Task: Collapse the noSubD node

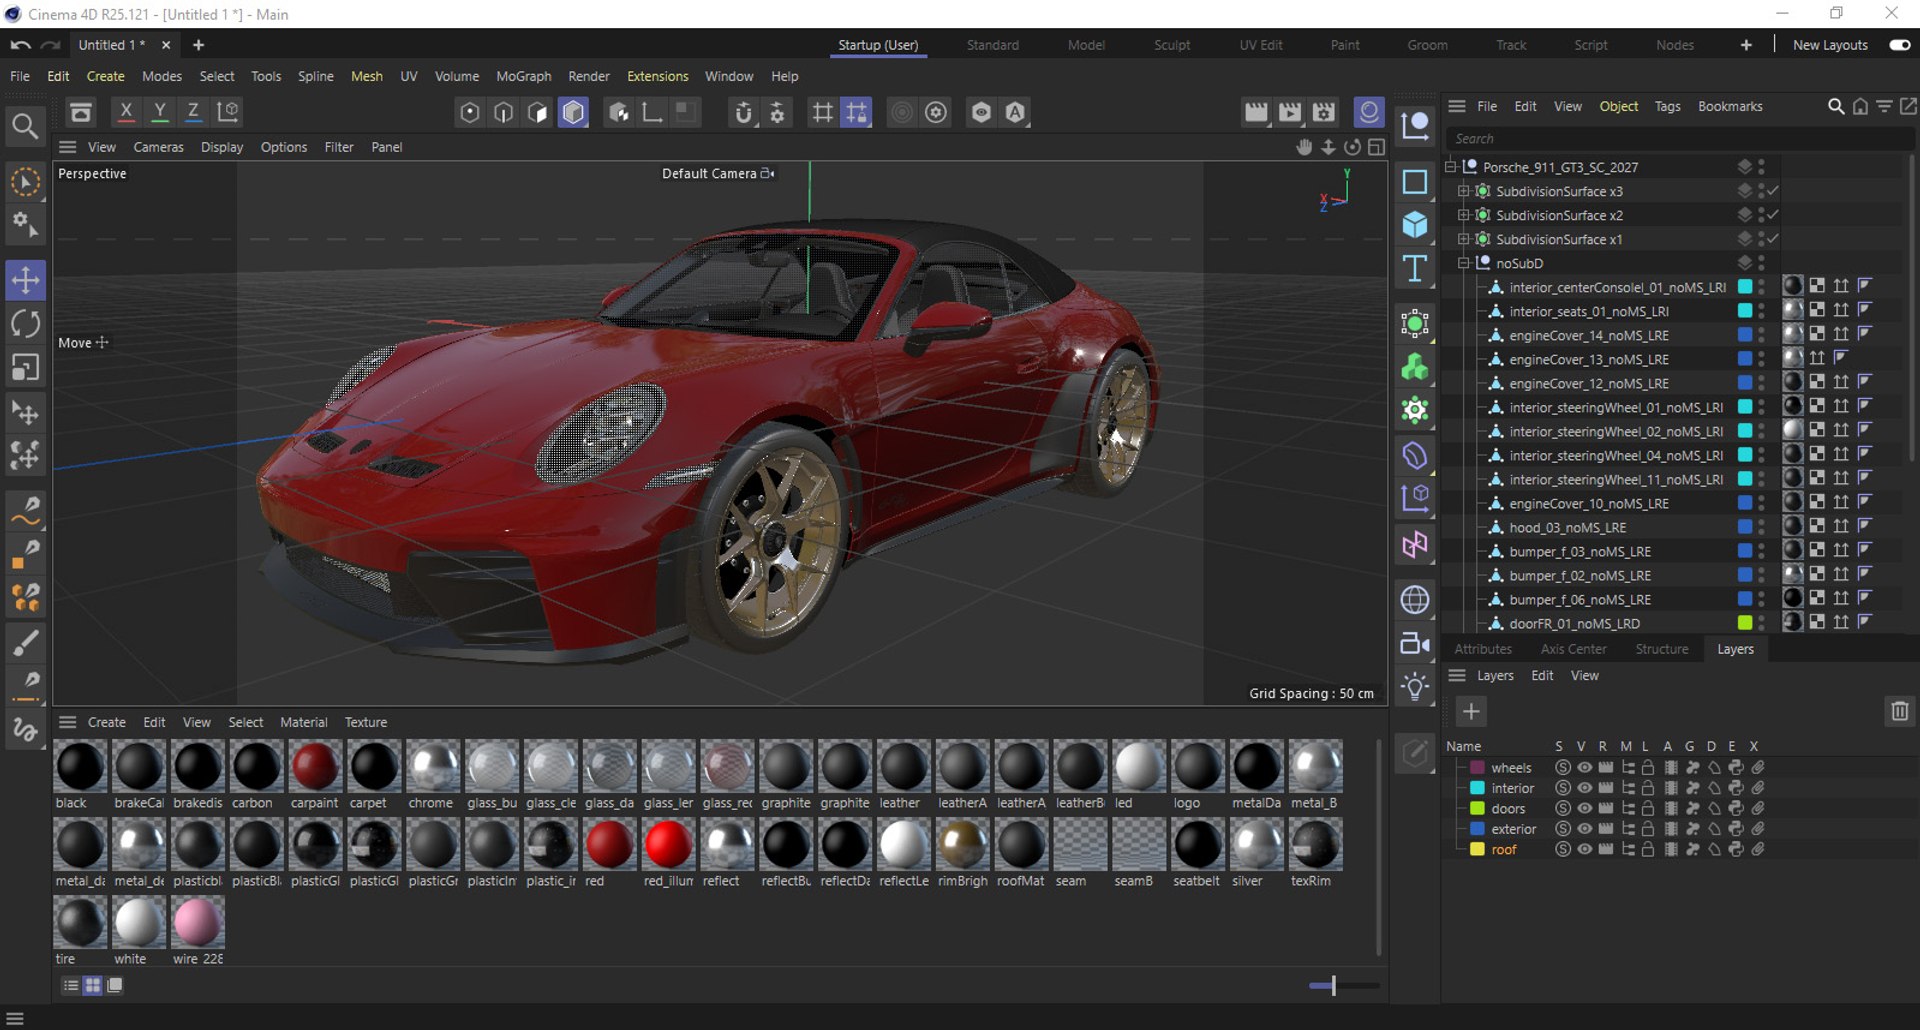Action: [x=1463, y=263]
